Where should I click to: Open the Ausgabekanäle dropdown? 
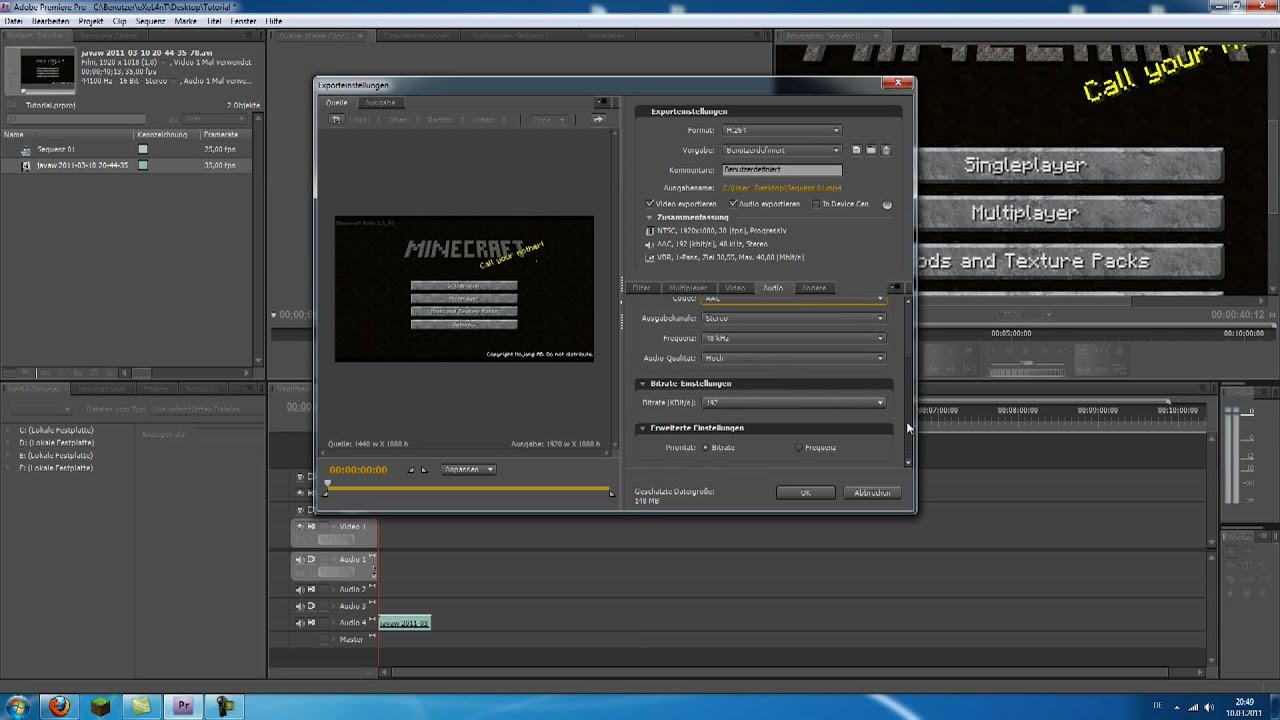(x=794, y=318)
